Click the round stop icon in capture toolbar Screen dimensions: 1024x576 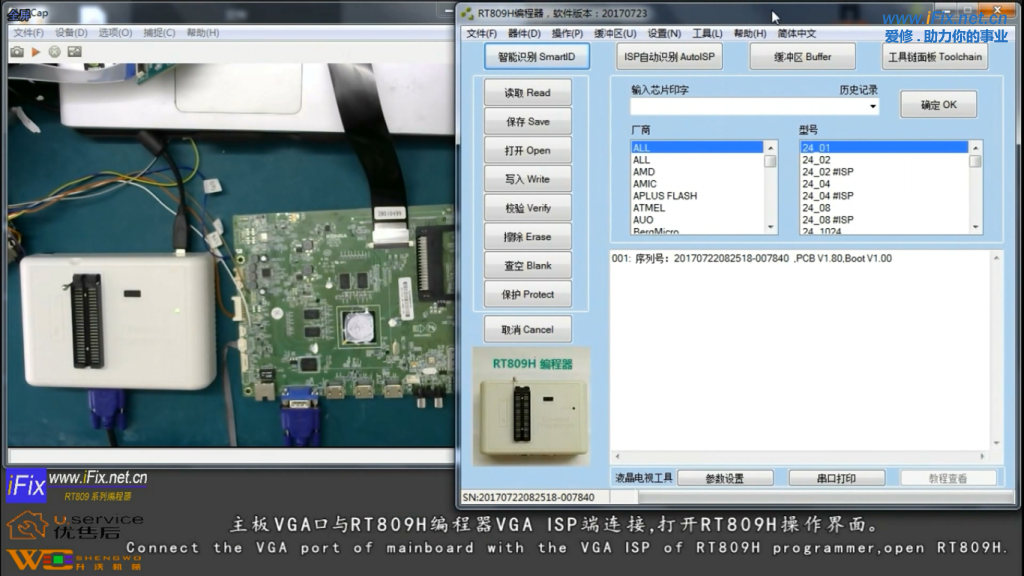pyautogui.click(x=54, y=51)
